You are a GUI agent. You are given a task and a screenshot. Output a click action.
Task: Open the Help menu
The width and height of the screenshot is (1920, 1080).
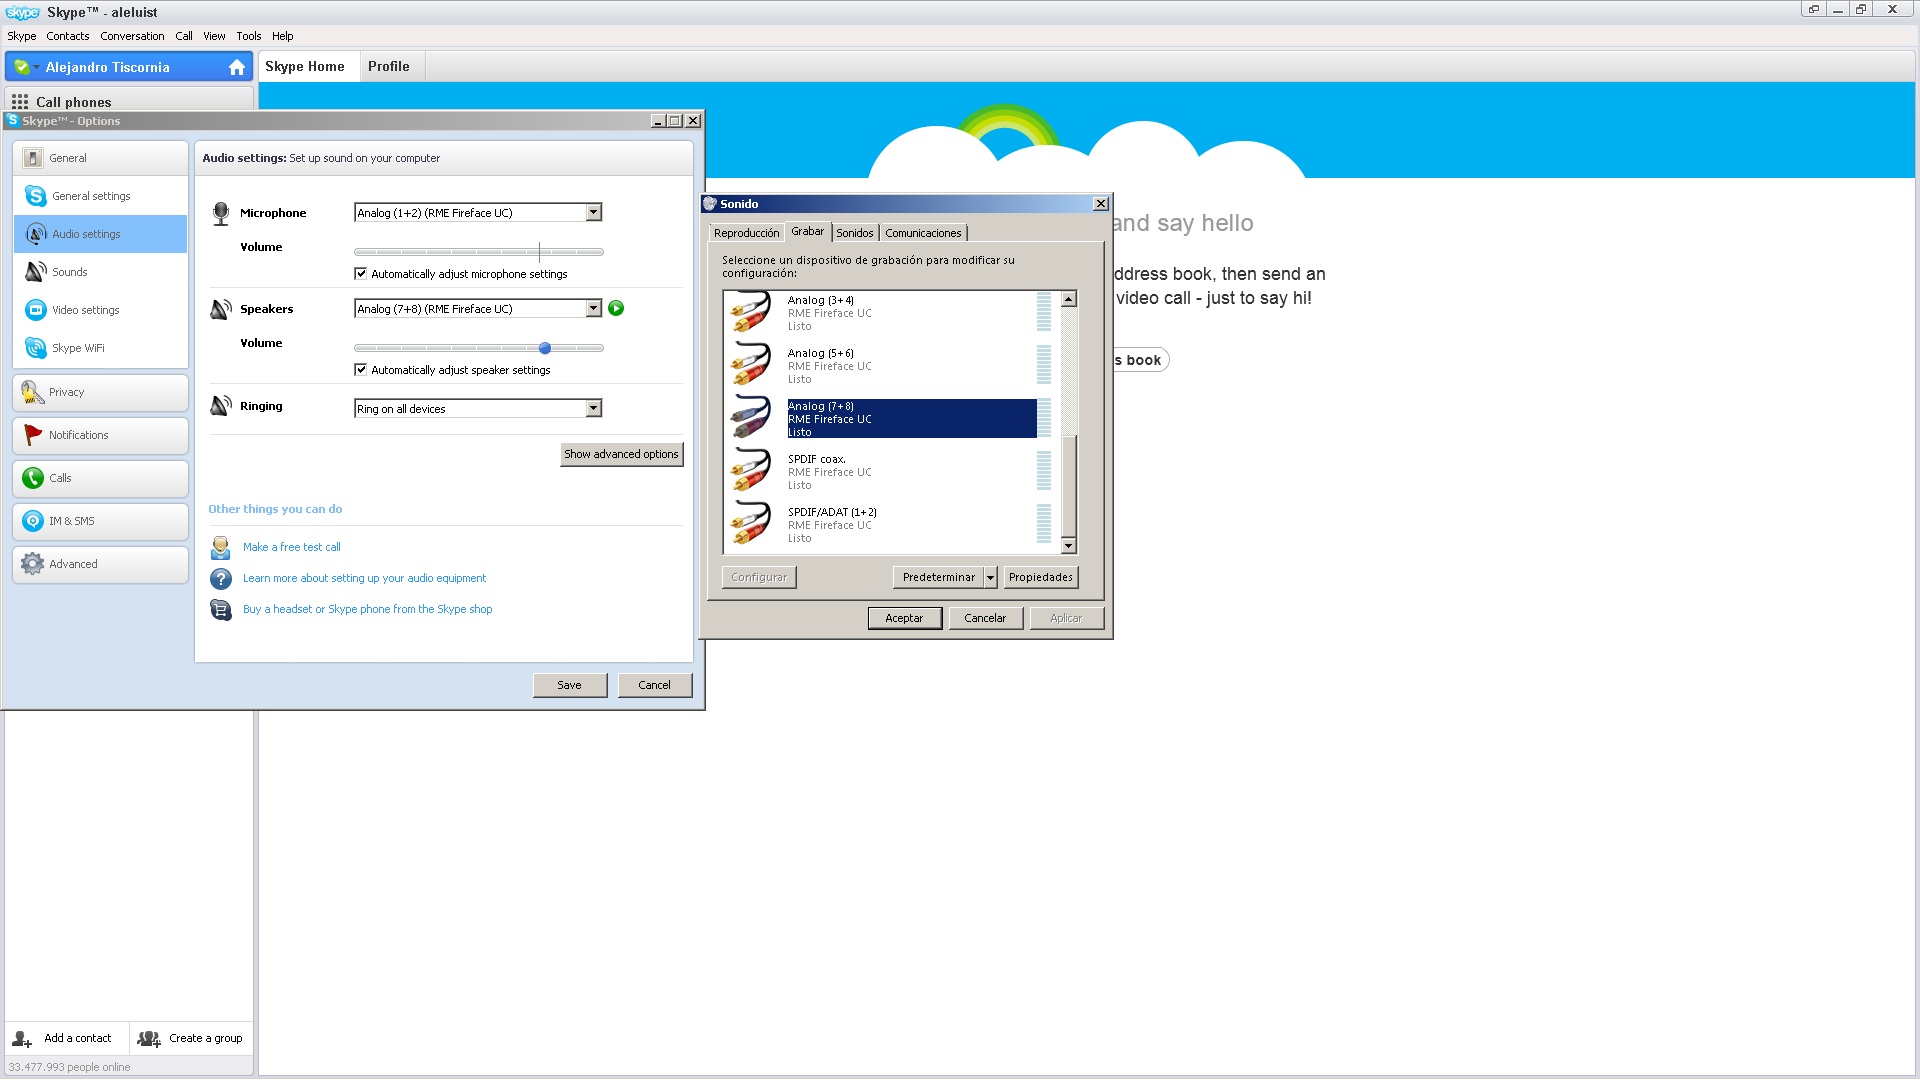pos(283,36)
